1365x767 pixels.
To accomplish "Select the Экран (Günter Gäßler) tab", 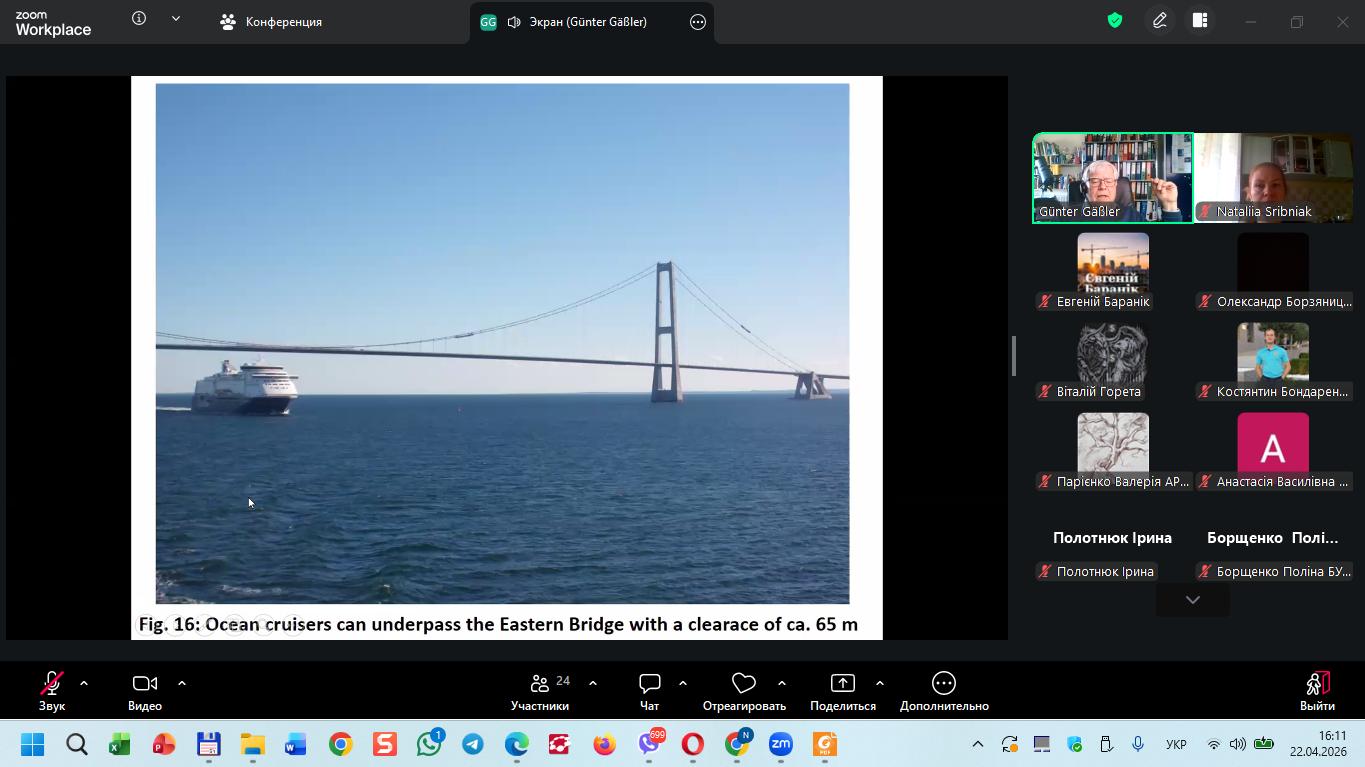I will [x=577, y=22].
